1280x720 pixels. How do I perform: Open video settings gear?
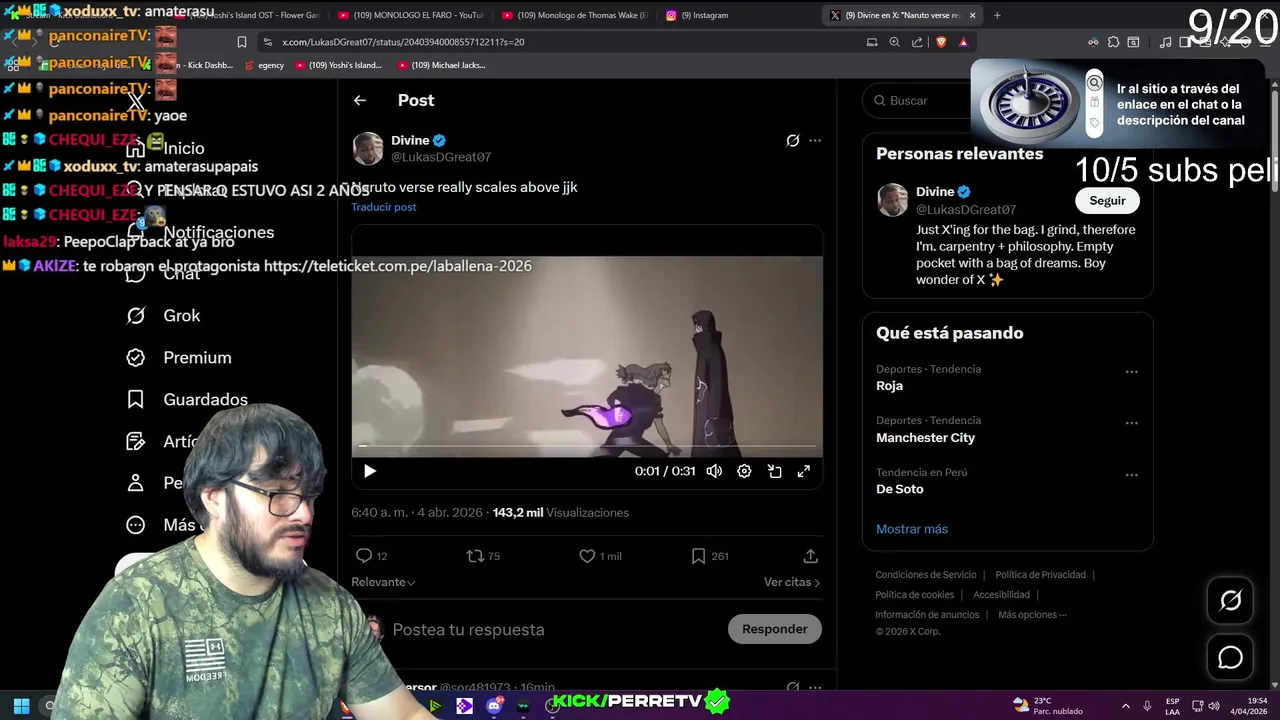click(744, 471)
